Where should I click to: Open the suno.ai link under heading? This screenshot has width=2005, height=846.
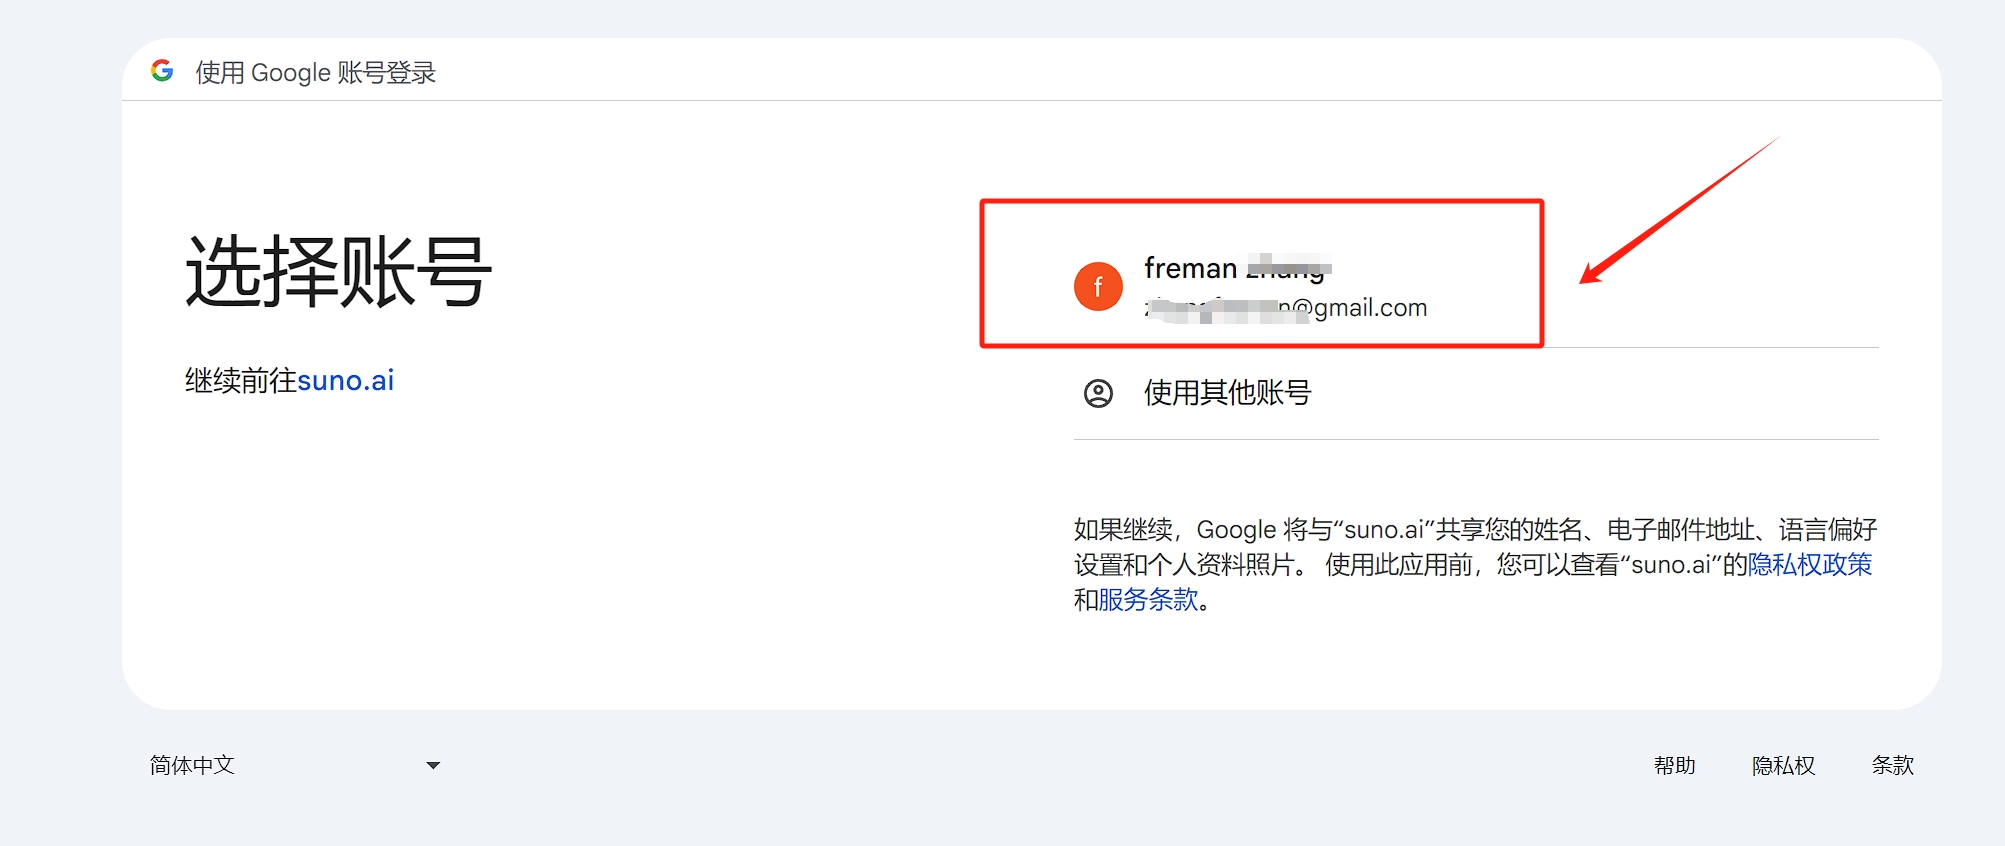(345, 381)
